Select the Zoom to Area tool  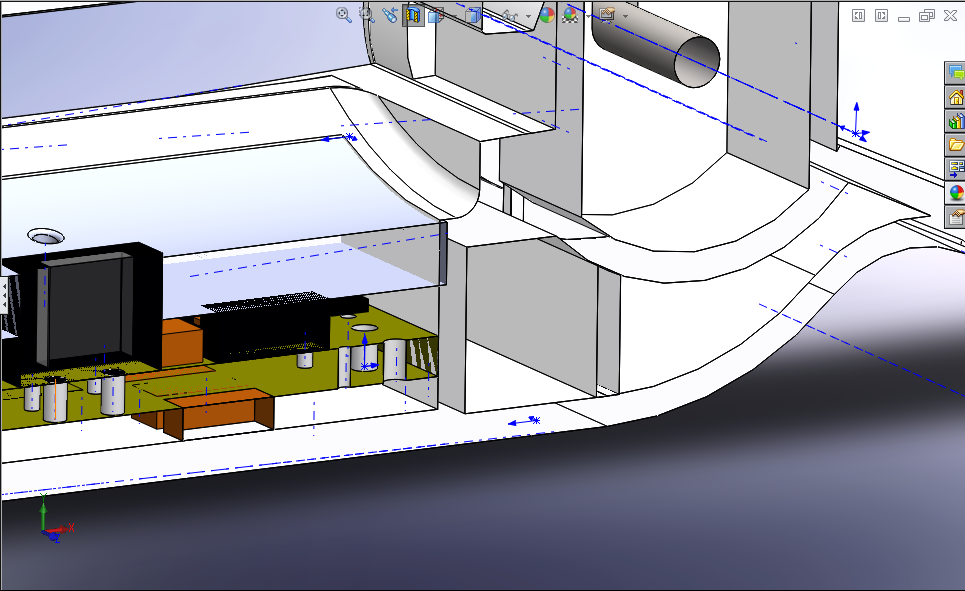point(367,15)
